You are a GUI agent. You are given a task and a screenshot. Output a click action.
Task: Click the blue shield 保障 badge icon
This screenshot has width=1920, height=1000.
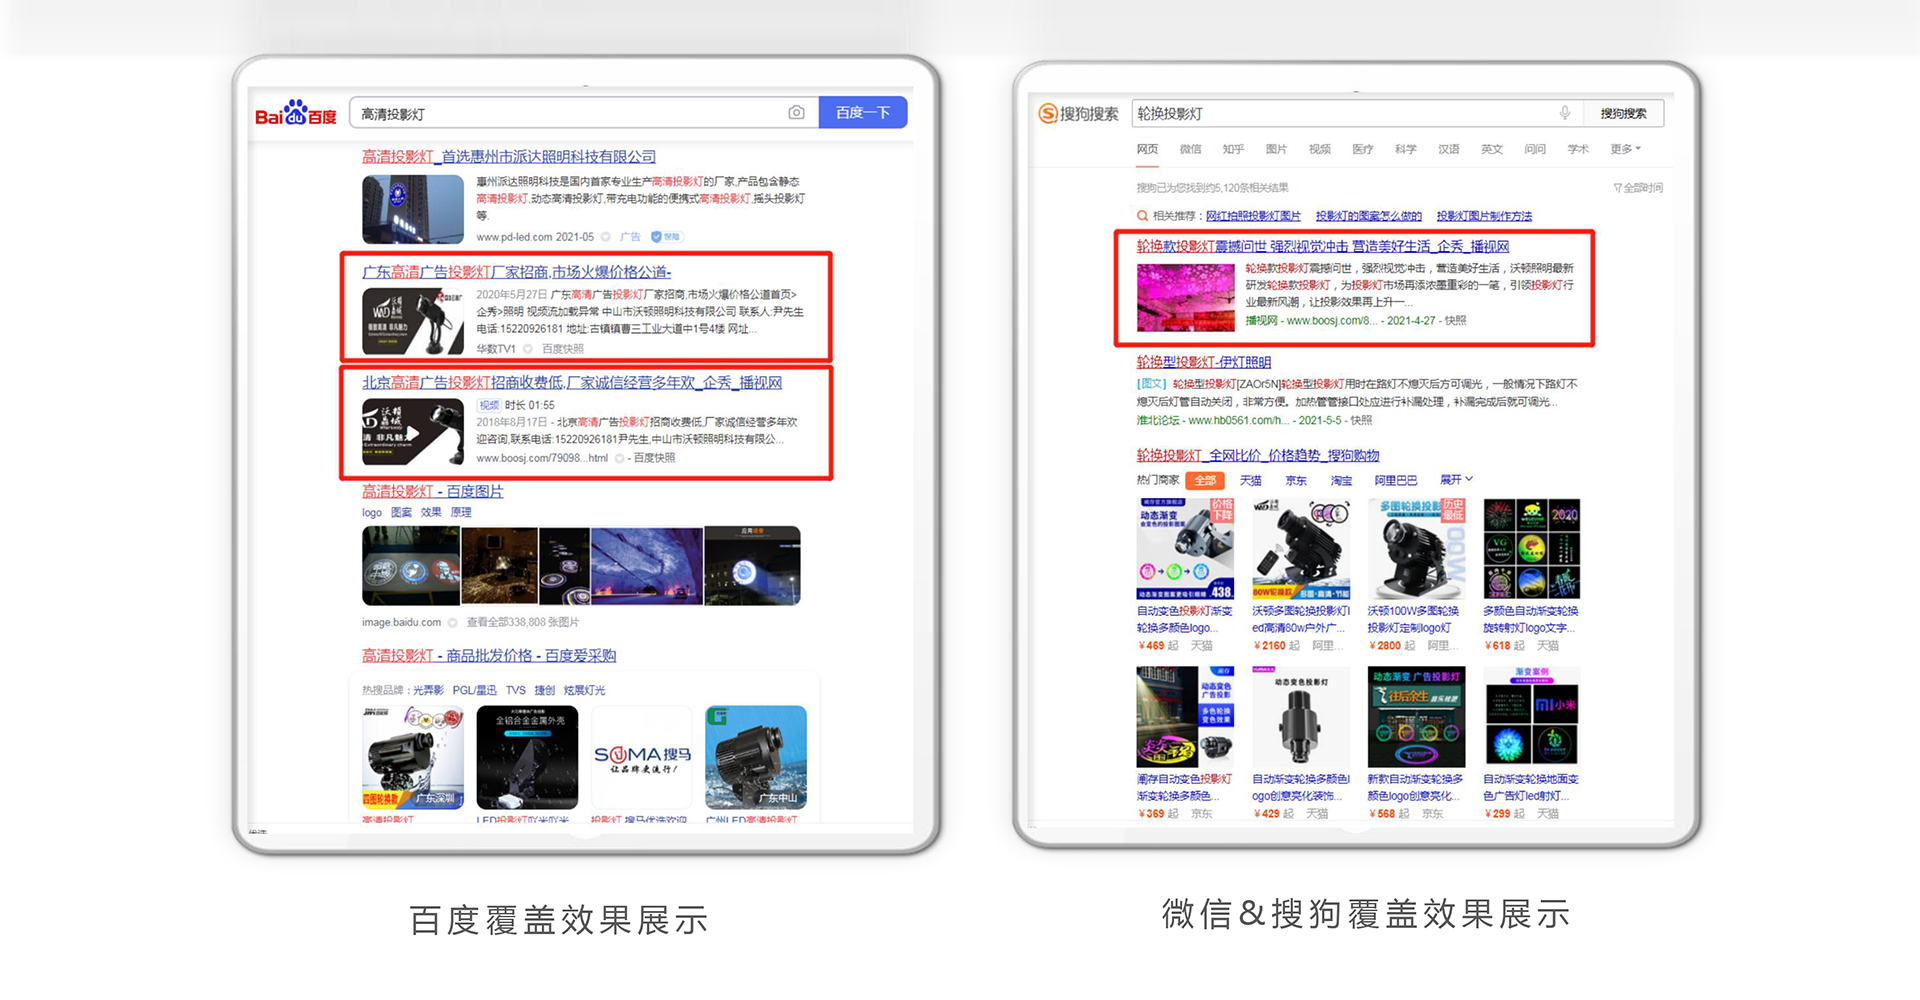pos(666,237)
